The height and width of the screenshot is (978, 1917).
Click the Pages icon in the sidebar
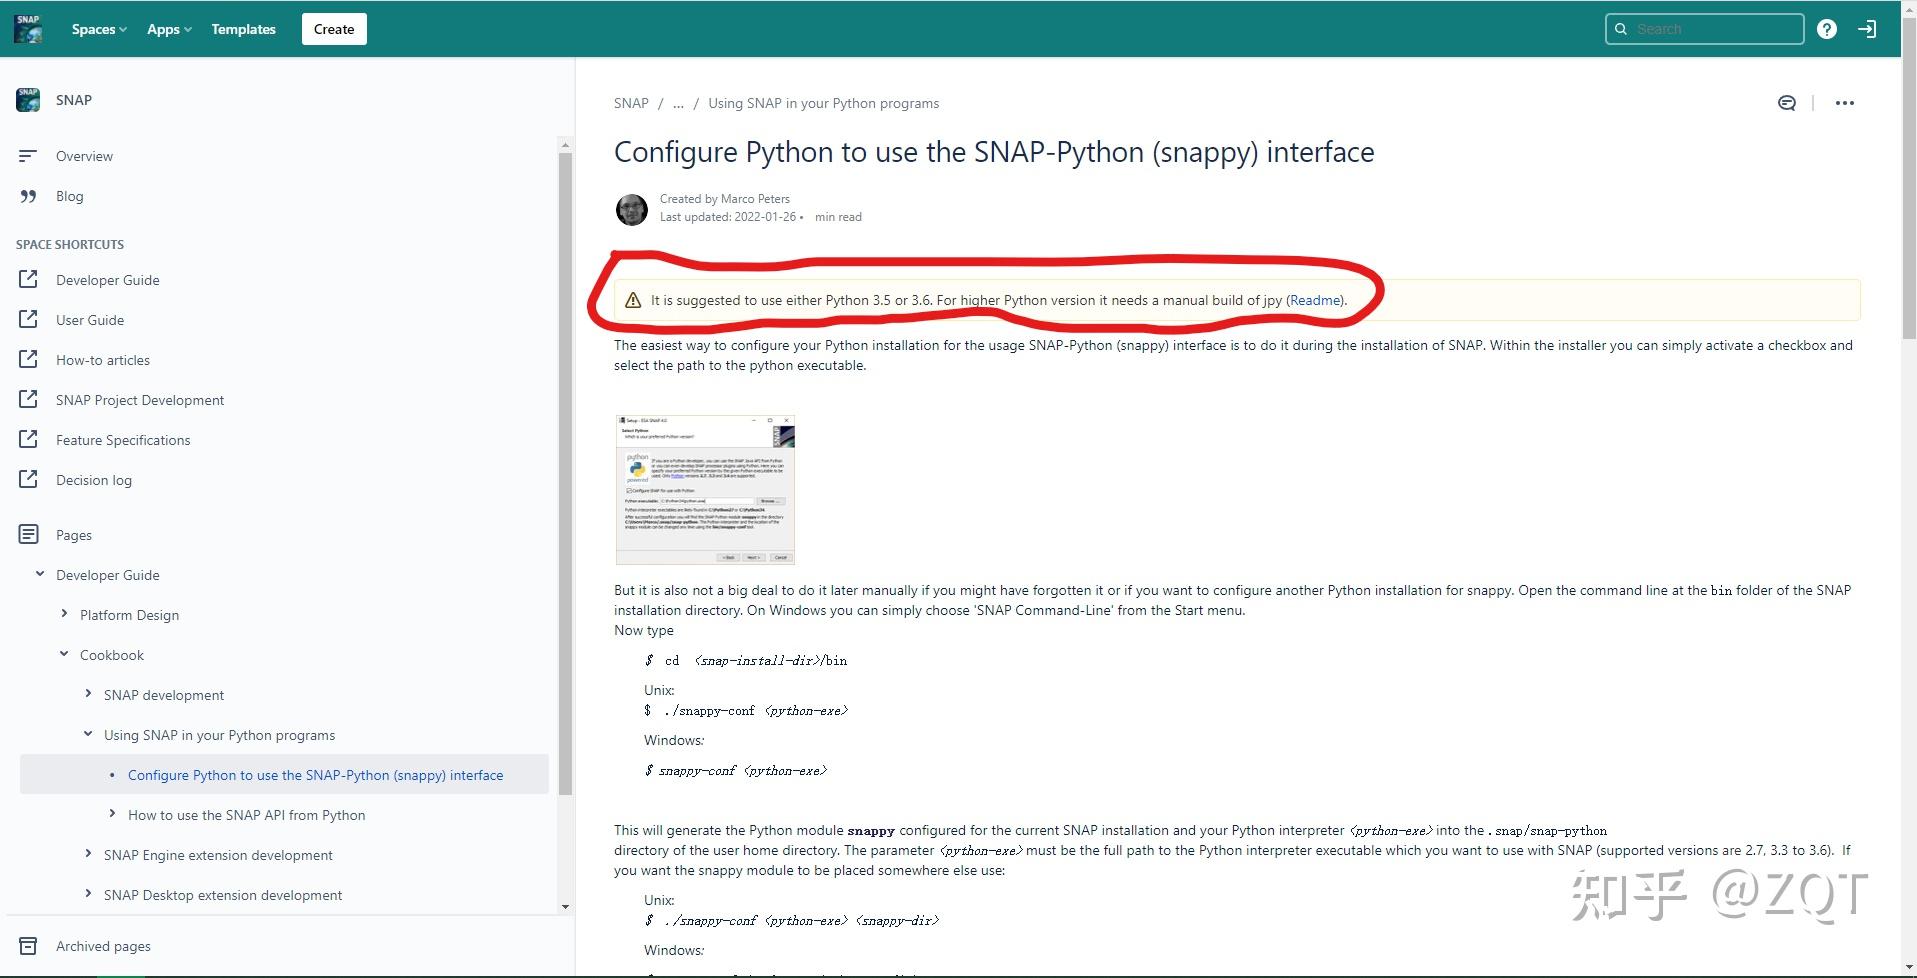(28, 534)
